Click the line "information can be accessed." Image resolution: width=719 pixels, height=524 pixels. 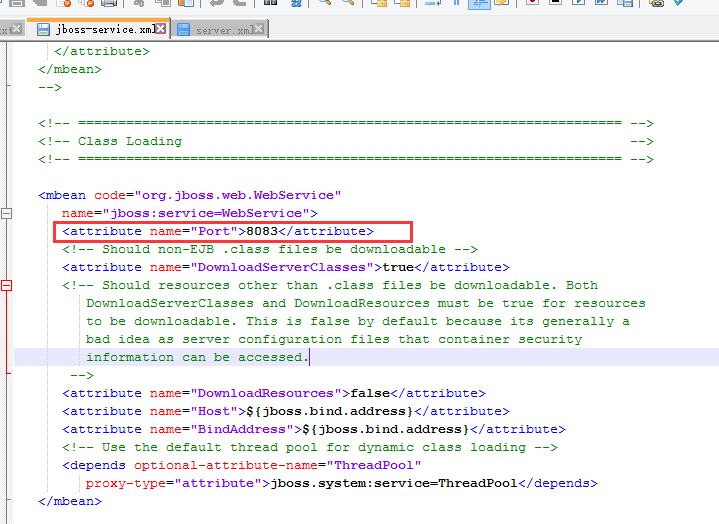198,357
